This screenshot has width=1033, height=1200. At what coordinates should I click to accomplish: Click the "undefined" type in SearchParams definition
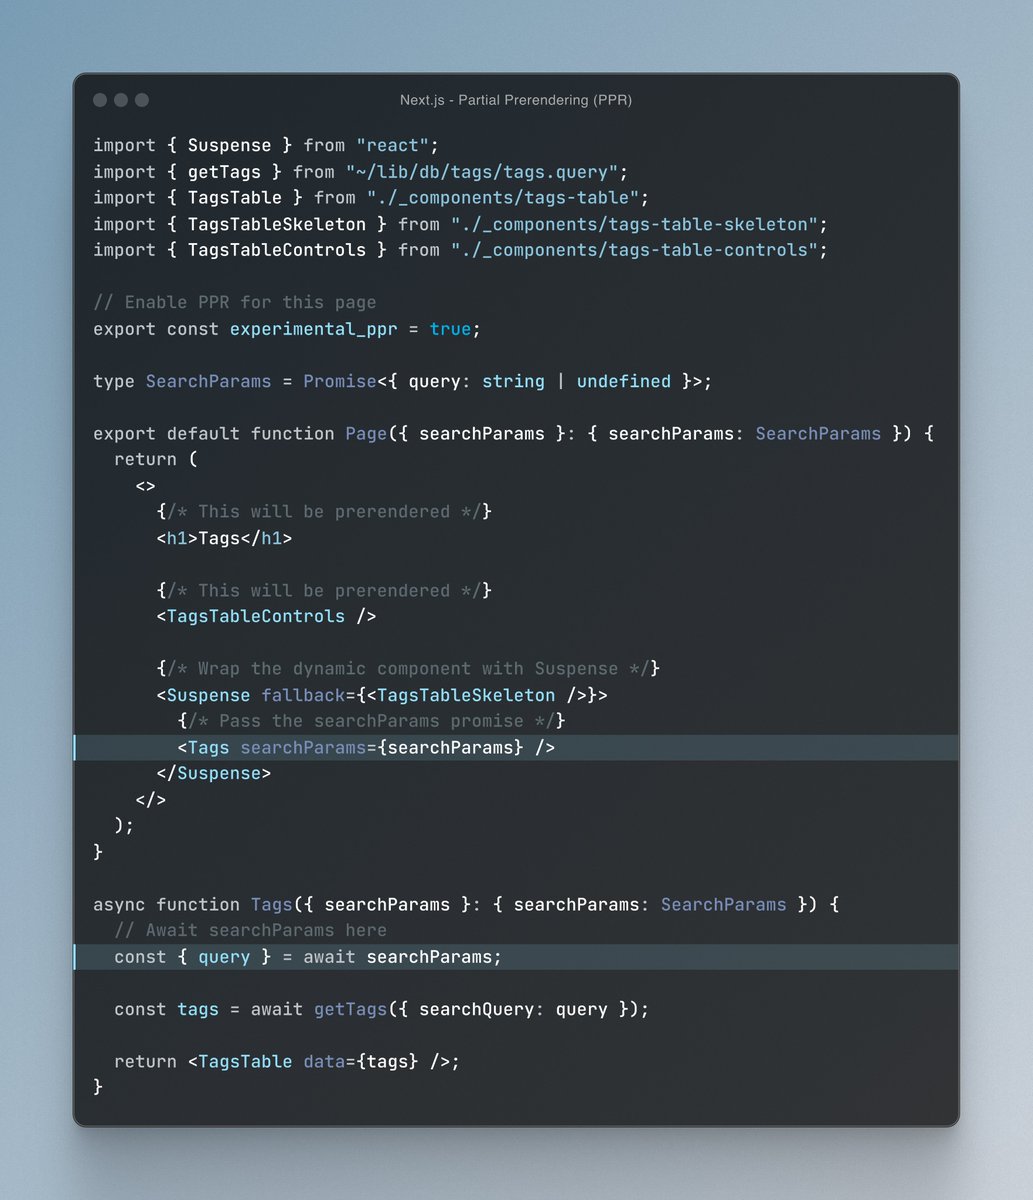click(624, 381)
